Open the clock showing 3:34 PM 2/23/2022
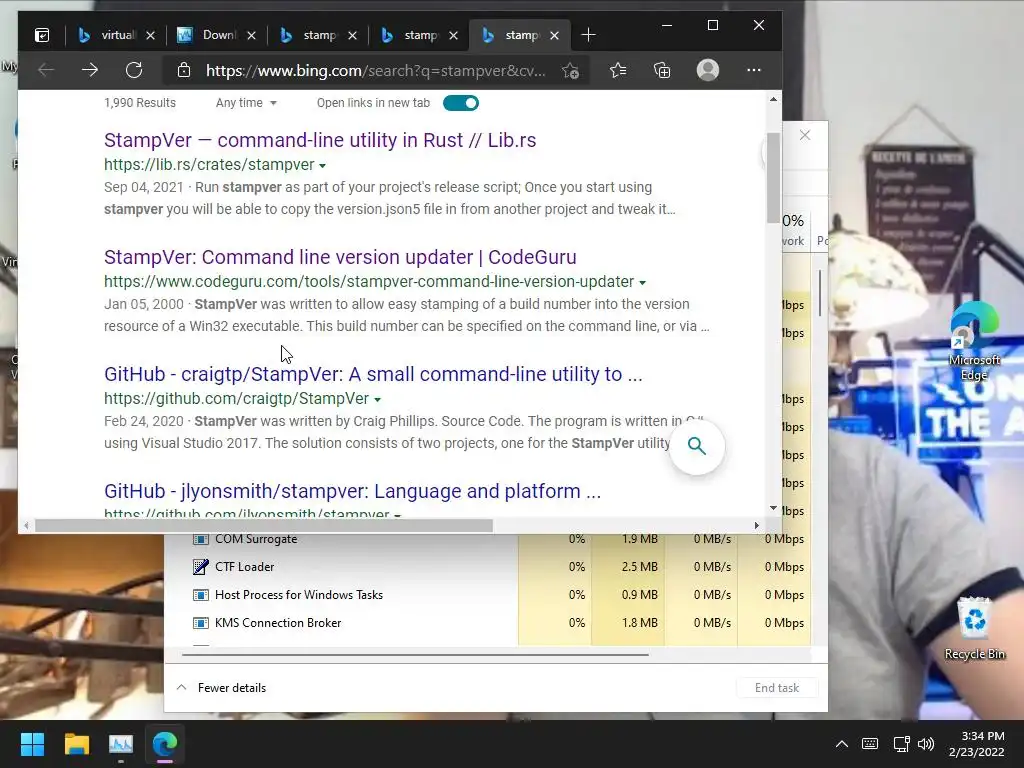This screenshot has width=1024, height=768. point(976,744)
